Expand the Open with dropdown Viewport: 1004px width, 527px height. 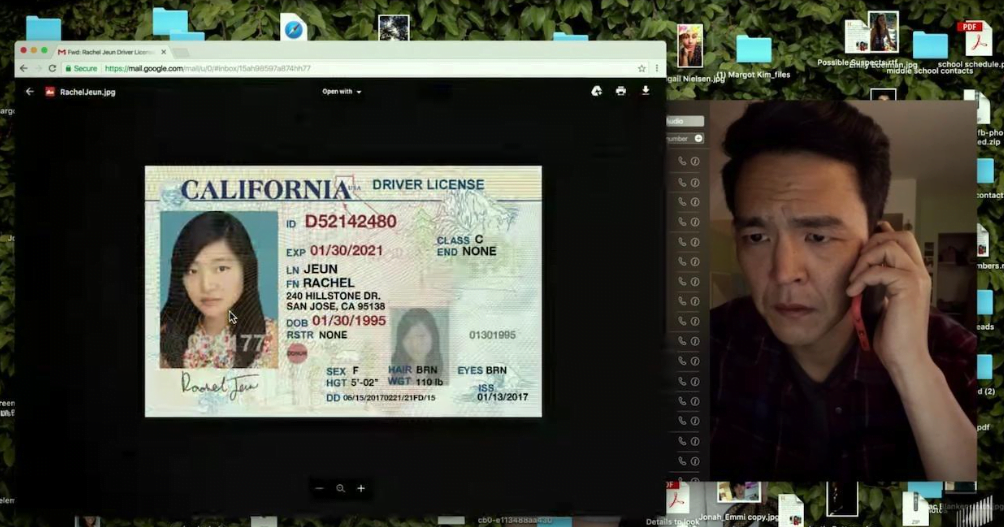point(342,92)
